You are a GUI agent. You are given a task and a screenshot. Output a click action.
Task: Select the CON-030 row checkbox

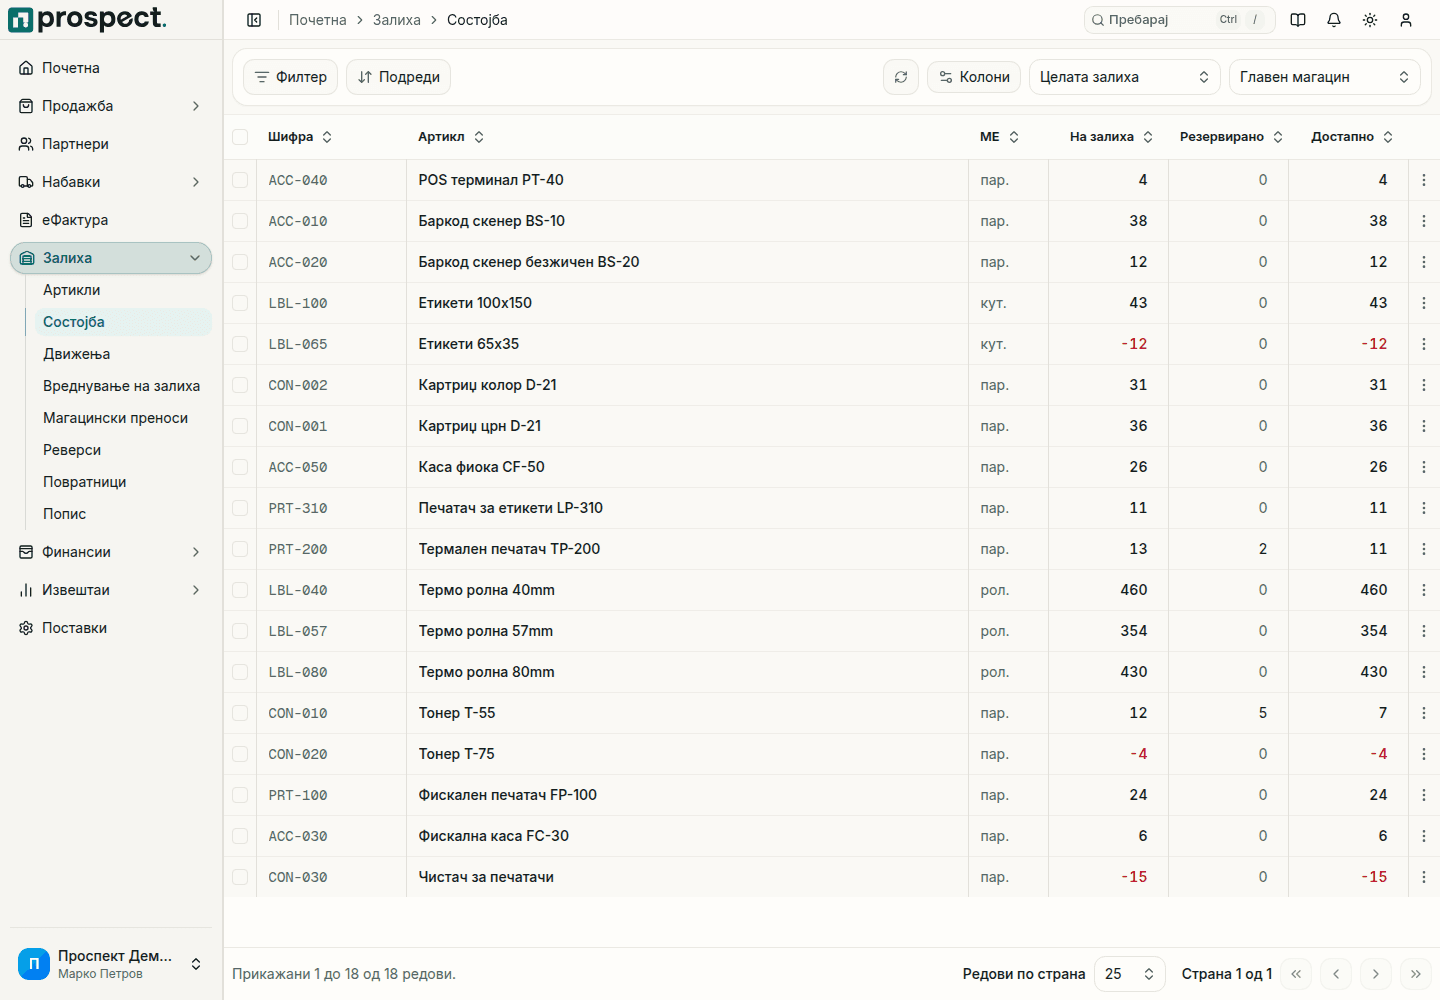click(240, 877)
